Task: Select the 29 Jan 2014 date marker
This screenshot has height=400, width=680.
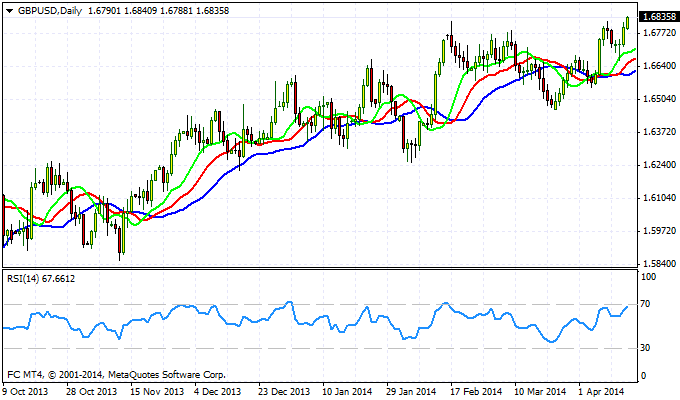Action: click(x=411, y=392)
